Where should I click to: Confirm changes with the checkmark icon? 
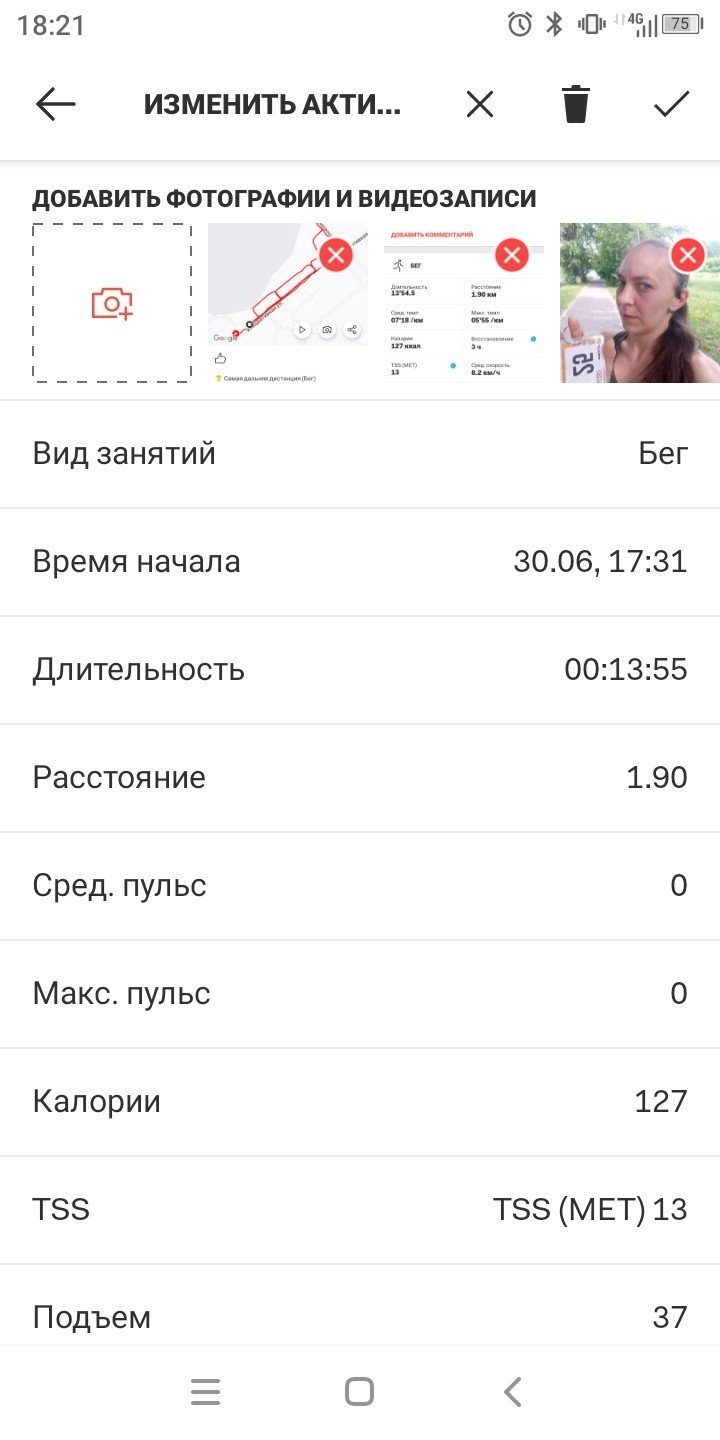[x=671, y=104]
